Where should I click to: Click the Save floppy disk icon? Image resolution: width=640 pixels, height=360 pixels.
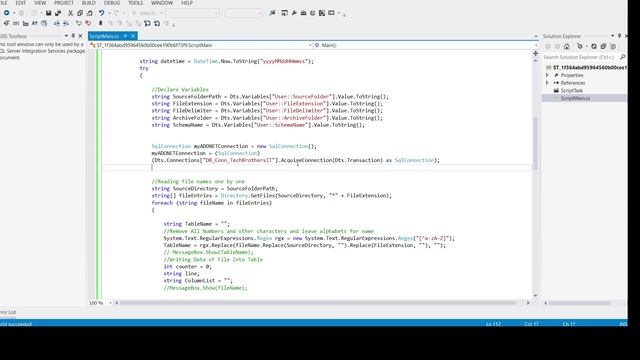(x=48, y=13)
